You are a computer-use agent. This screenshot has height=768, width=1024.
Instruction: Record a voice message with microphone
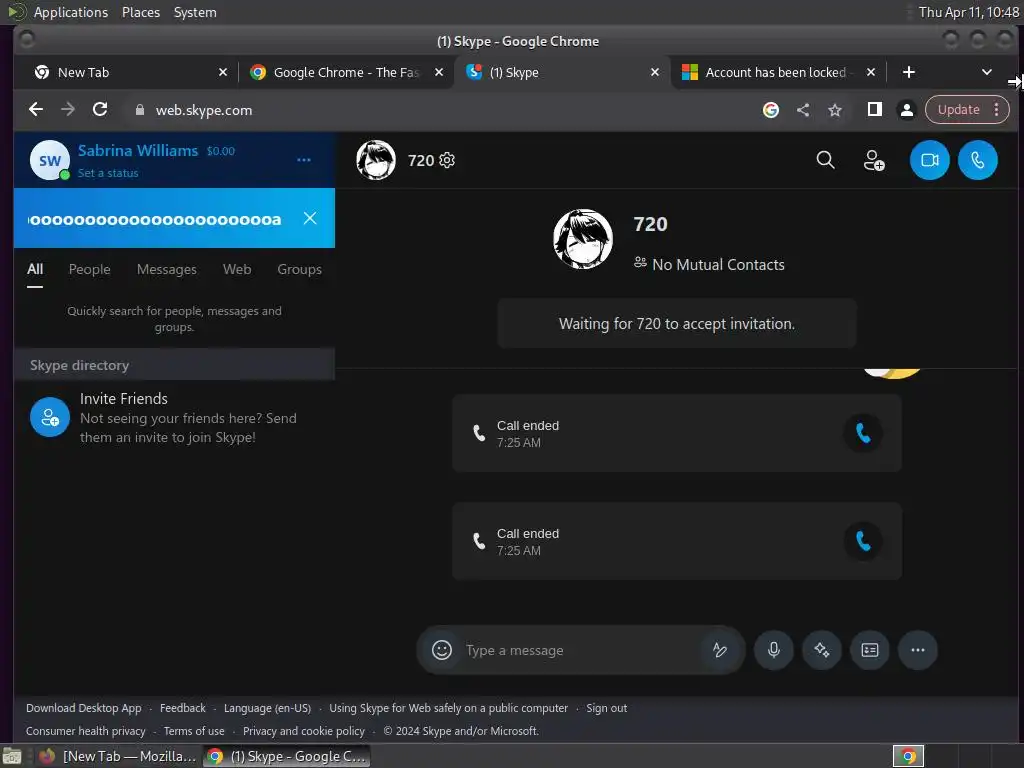(774, 650)
